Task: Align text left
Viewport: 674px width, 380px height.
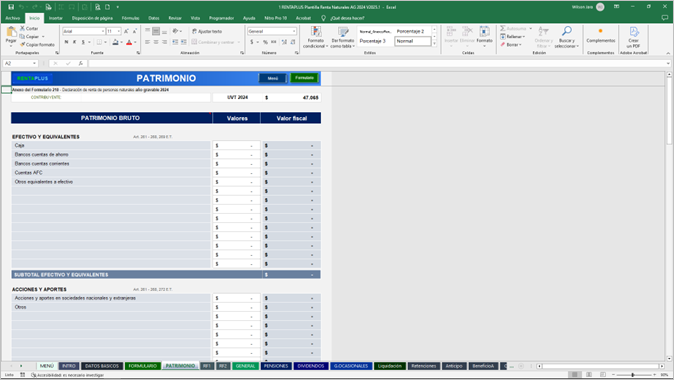Action: pos(147,42)
